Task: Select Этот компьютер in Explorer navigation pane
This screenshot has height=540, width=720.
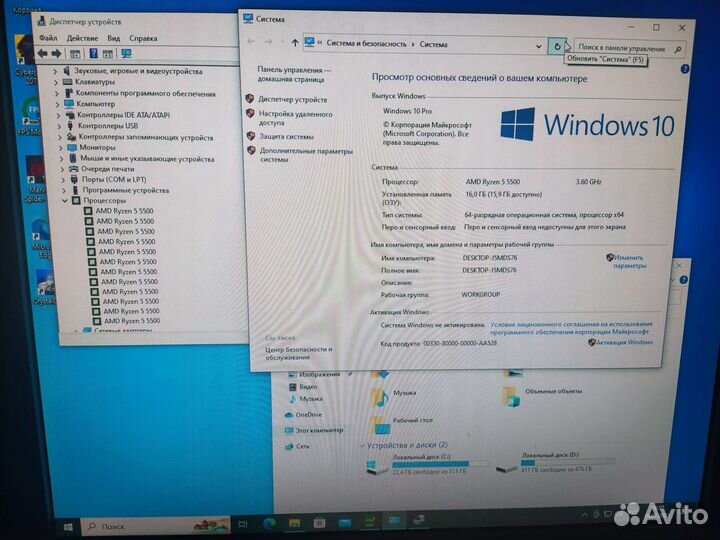Action: [x=319, y=430]
